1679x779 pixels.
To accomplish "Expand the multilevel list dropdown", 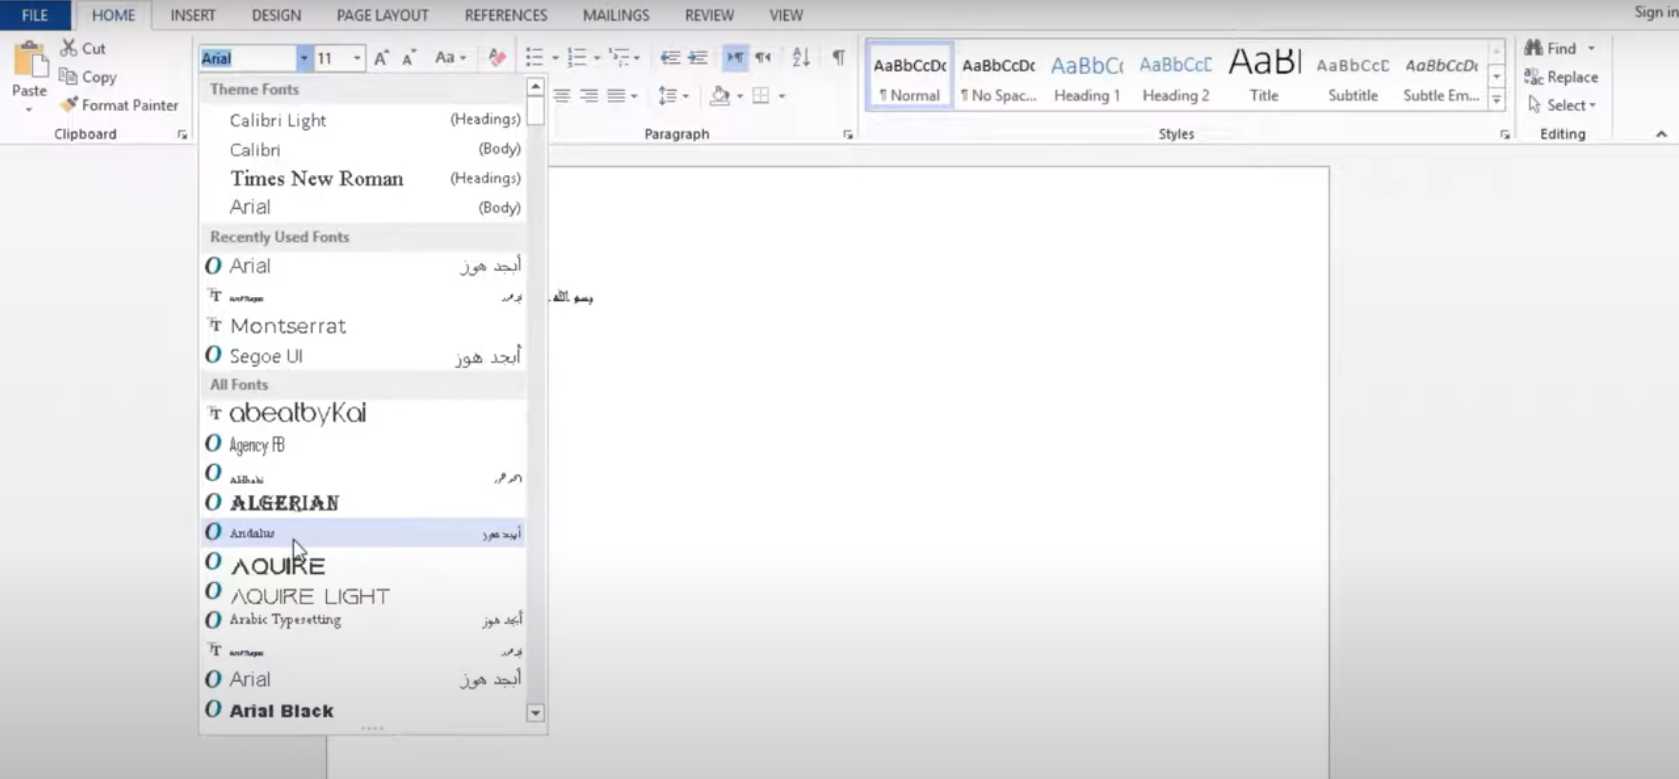I will [637, 58].
